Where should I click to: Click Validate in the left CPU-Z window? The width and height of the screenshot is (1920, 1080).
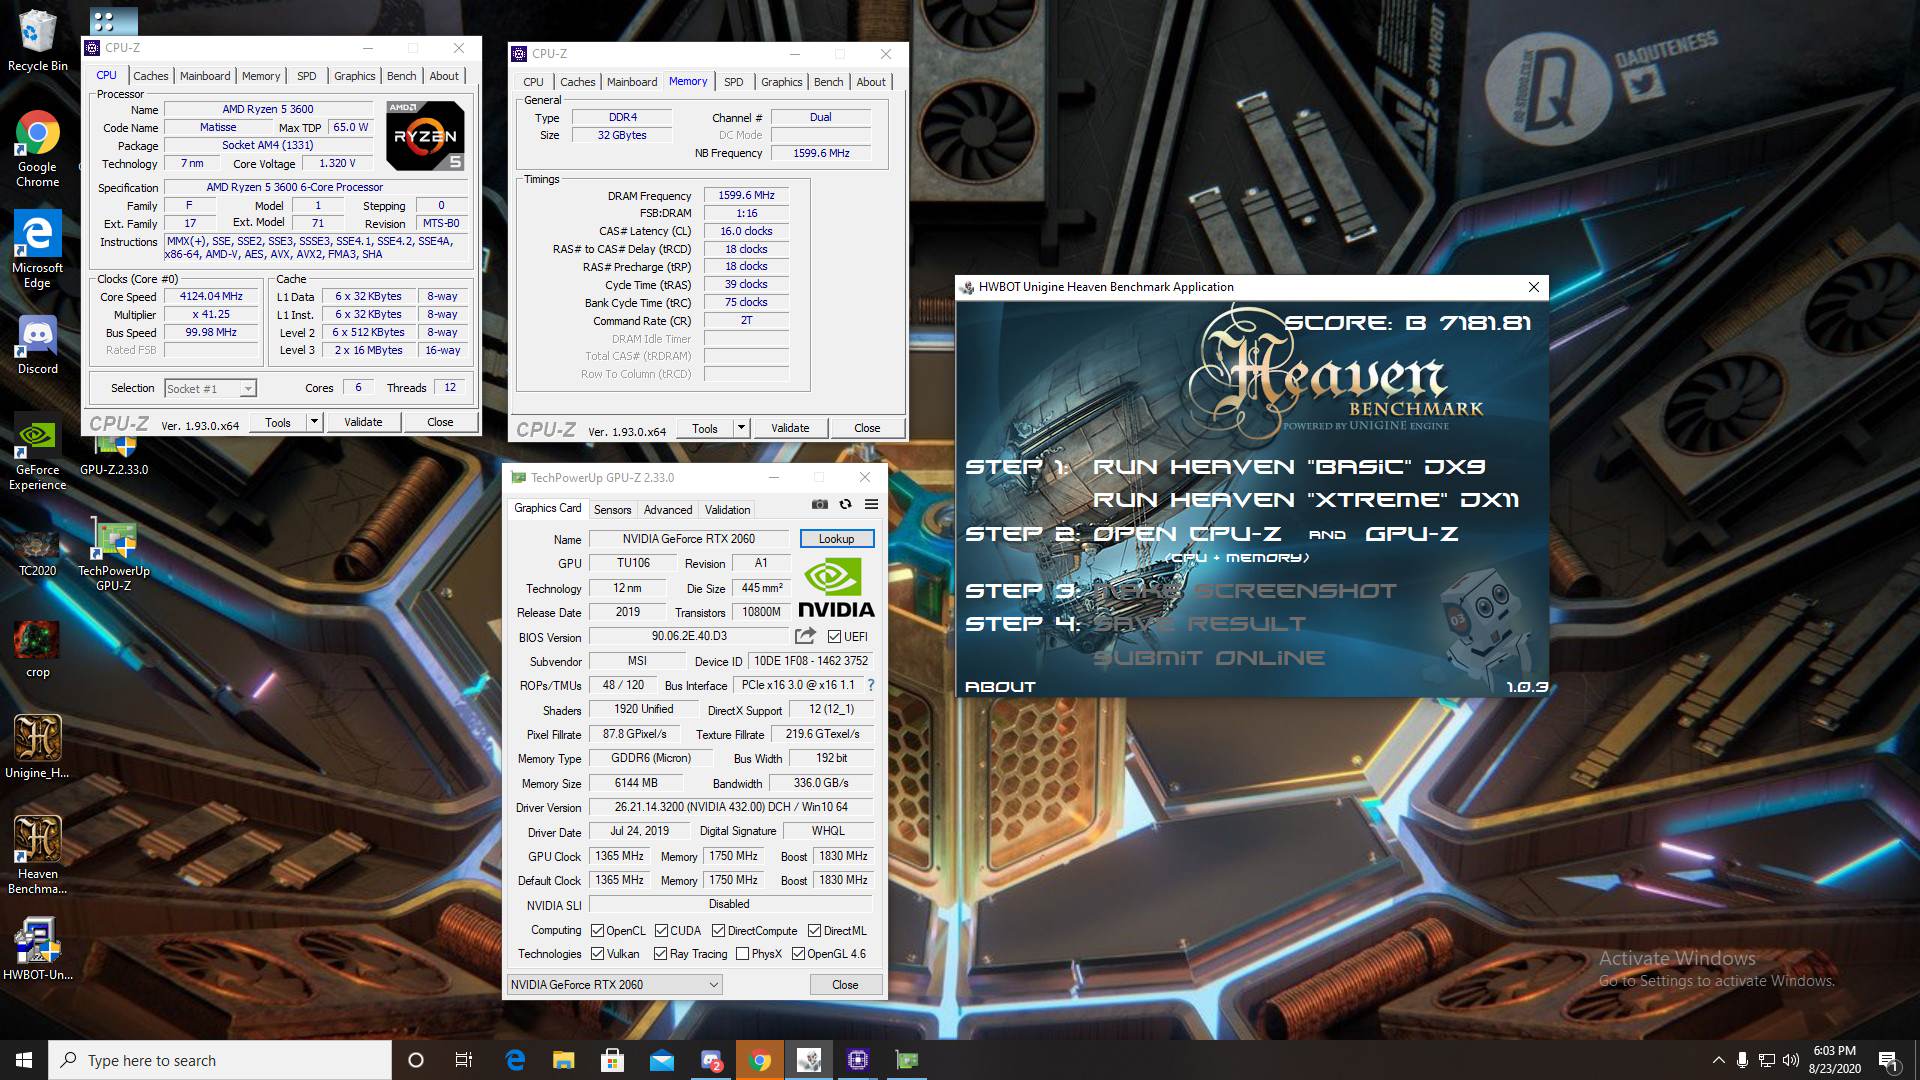point(363,422)
